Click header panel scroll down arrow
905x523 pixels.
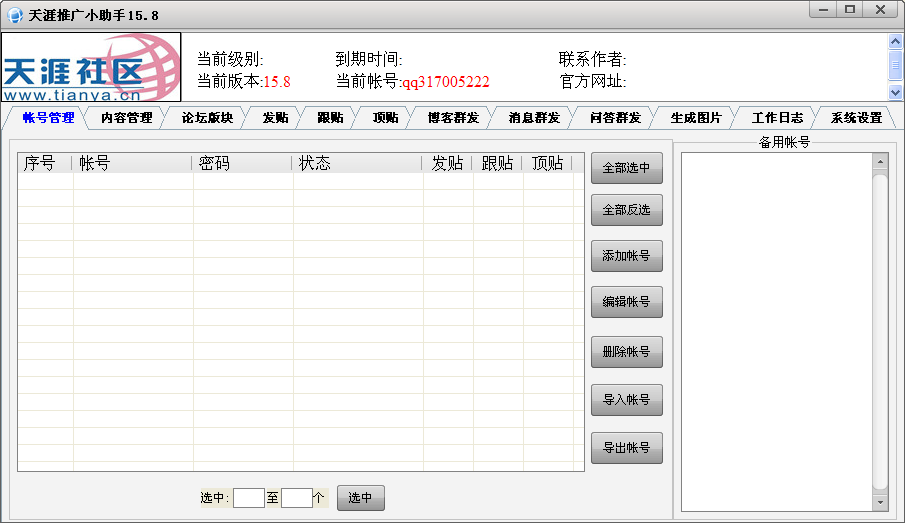[895, 92]
